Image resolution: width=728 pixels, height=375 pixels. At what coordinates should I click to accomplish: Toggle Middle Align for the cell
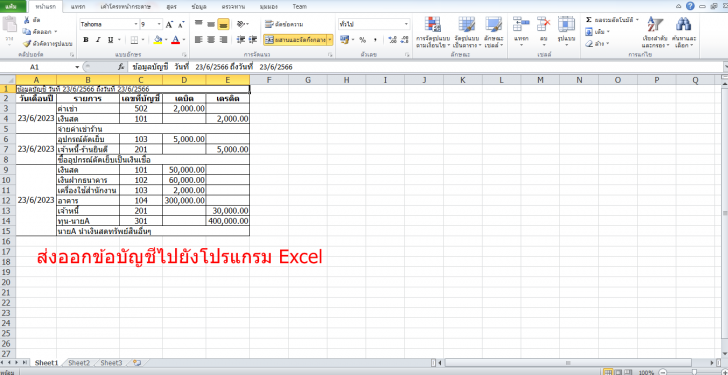211,24
